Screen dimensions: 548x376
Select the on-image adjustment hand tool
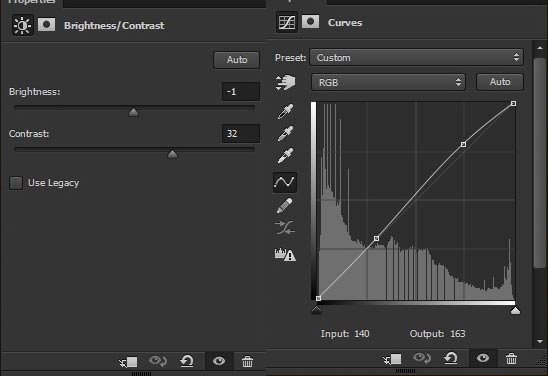pos(285,82)
